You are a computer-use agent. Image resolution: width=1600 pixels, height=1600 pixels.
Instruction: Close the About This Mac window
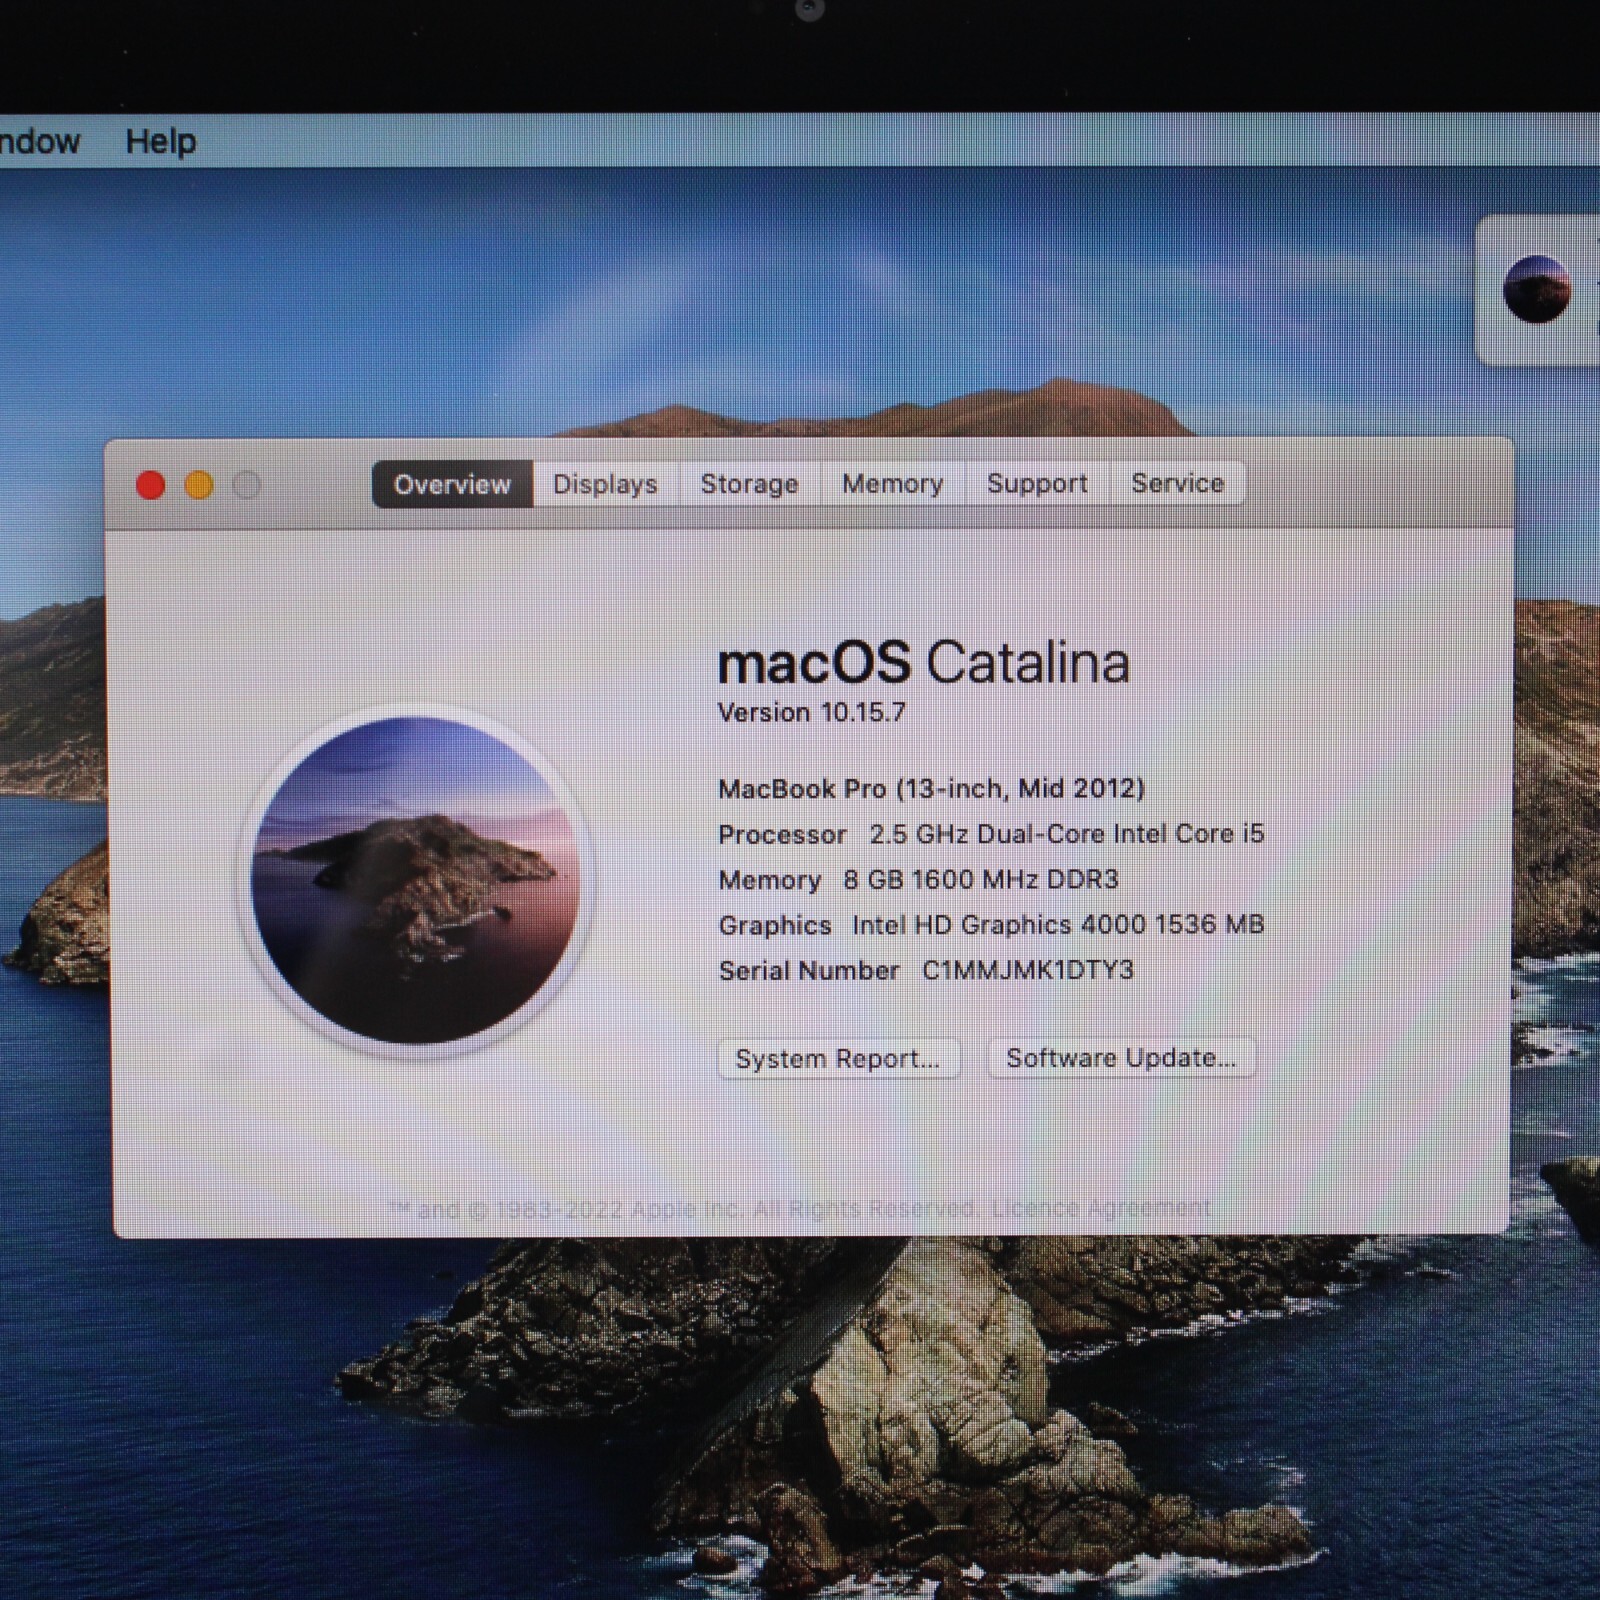coord(151,486)
